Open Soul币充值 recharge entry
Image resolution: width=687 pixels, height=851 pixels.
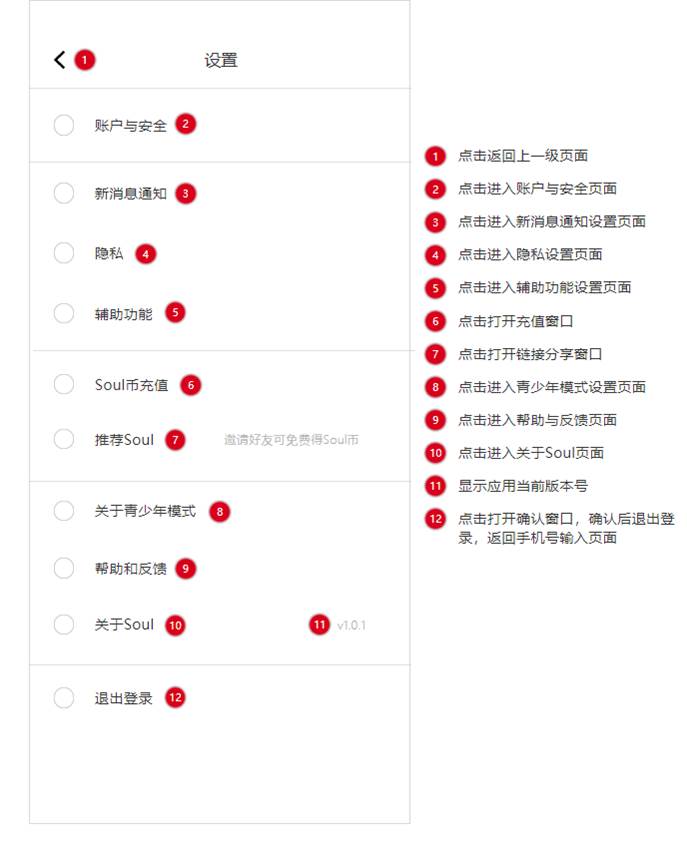pos(132,385)
